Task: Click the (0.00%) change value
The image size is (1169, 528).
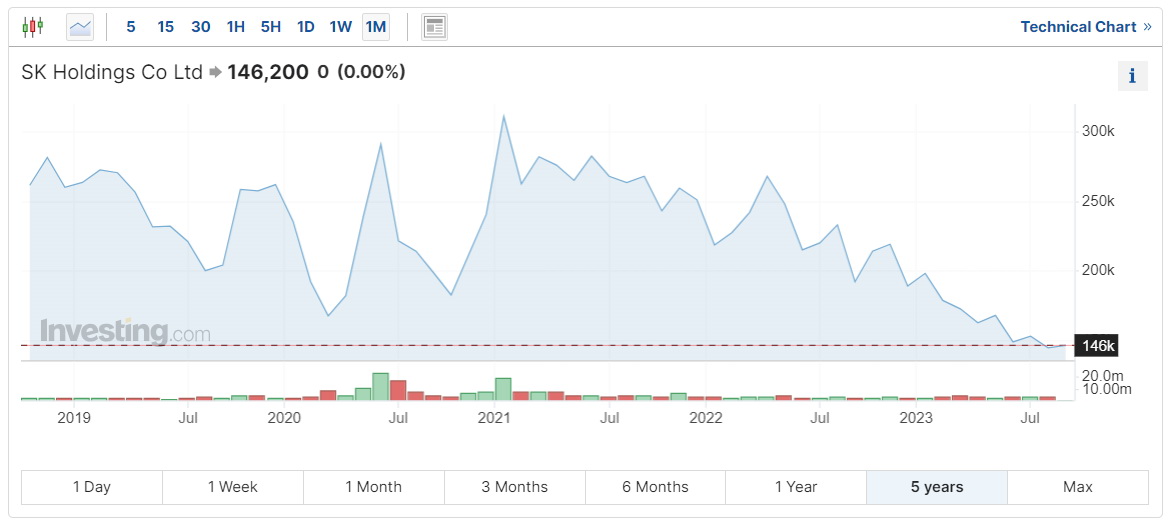Action: pos(371,72)
